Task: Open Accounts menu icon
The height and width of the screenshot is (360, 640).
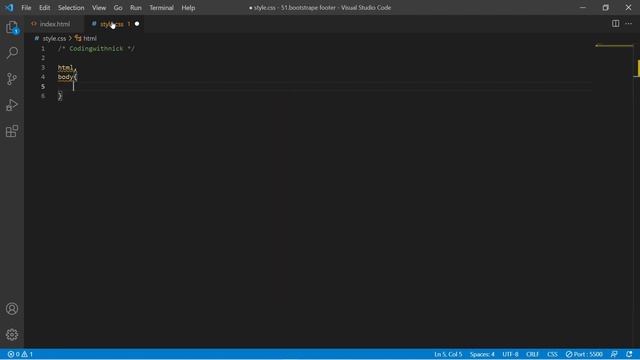Action: 12,309
